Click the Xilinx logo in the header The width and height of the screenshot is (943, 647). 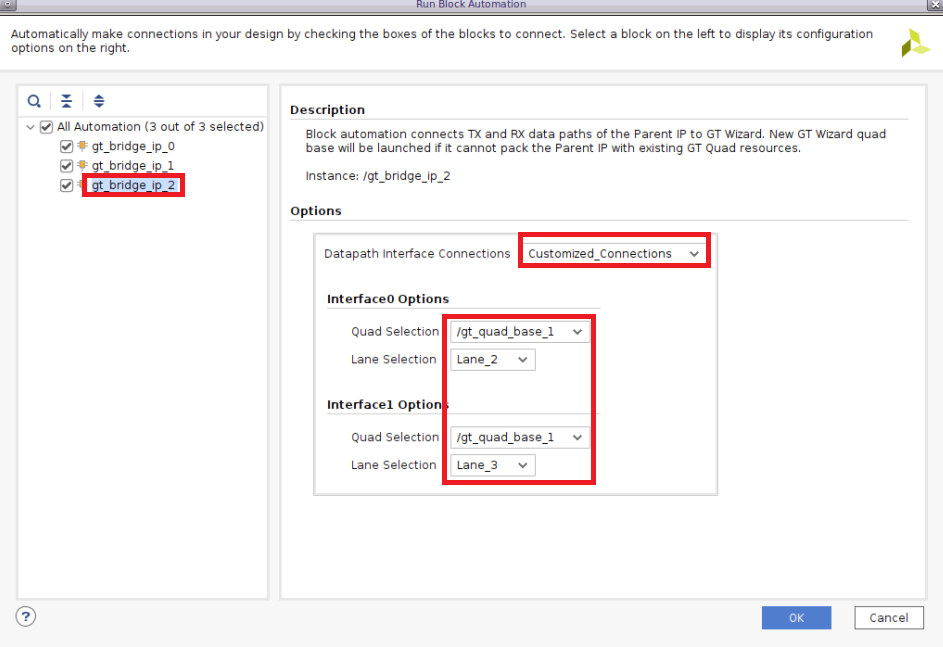tap(914, 43)
